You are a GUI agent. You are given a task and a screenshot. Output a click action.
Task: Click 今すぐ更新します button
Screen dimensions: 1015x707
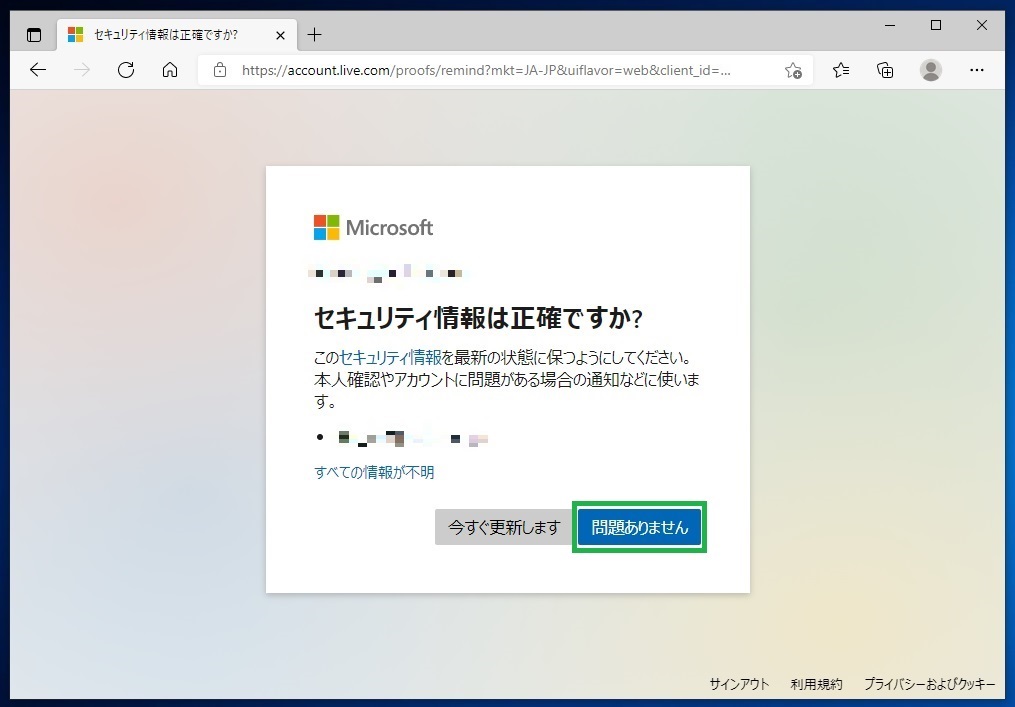[x=504, y=527]
